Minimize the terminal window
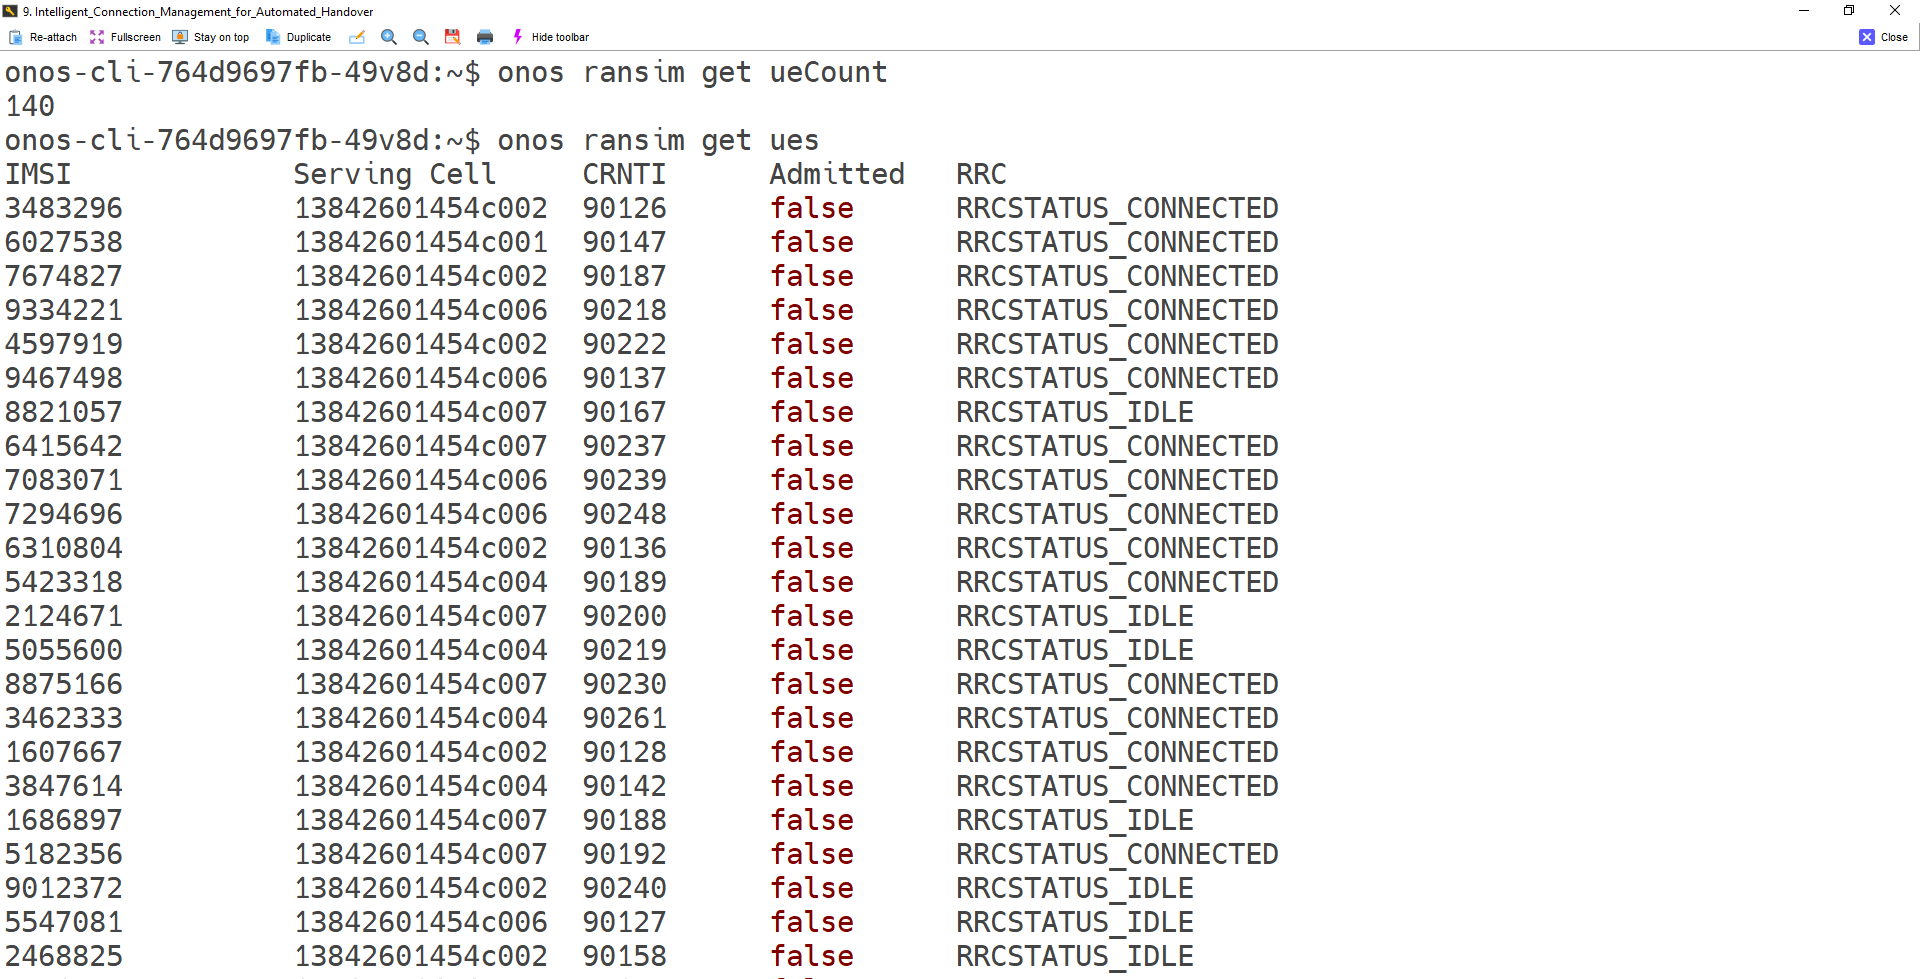Viewport: 1920px width, 979px height. [x=1804, y=11]
